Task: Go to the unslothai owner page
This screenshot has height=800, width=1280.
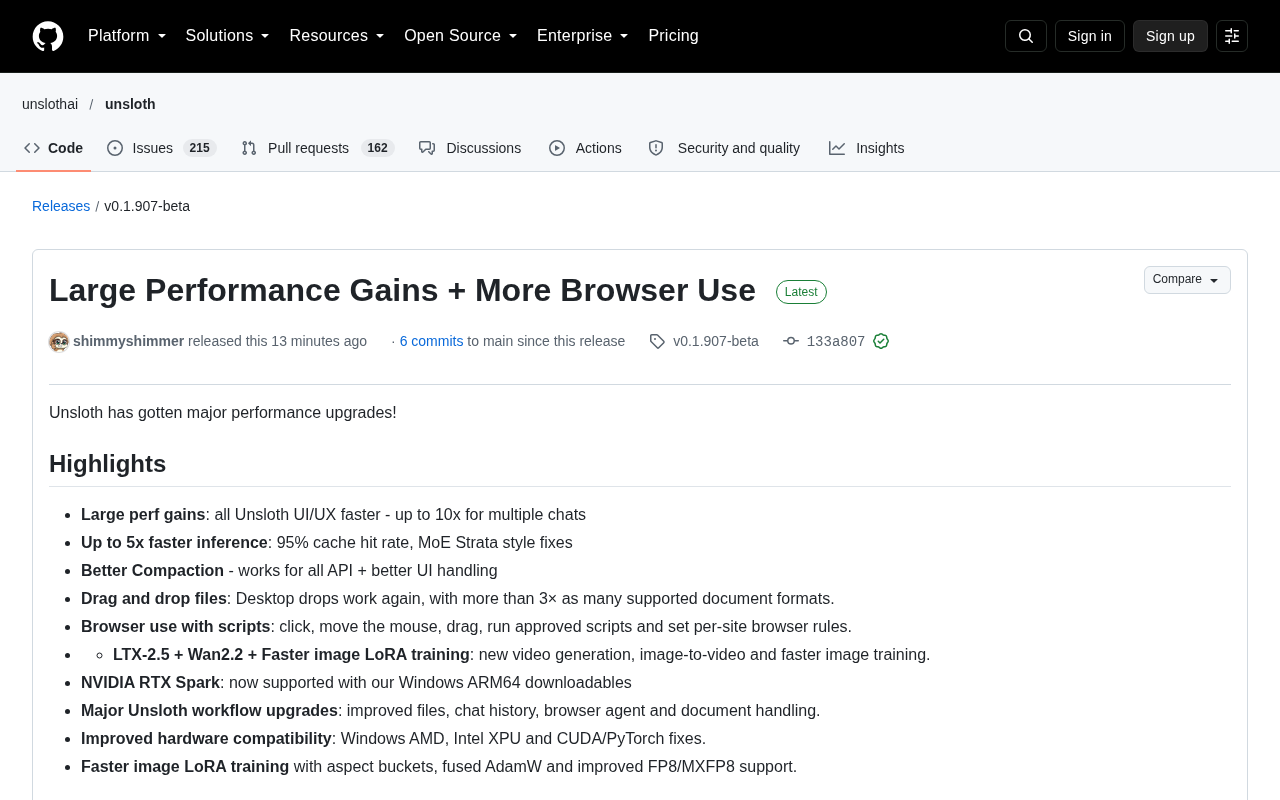Action: tap(50, 104)
